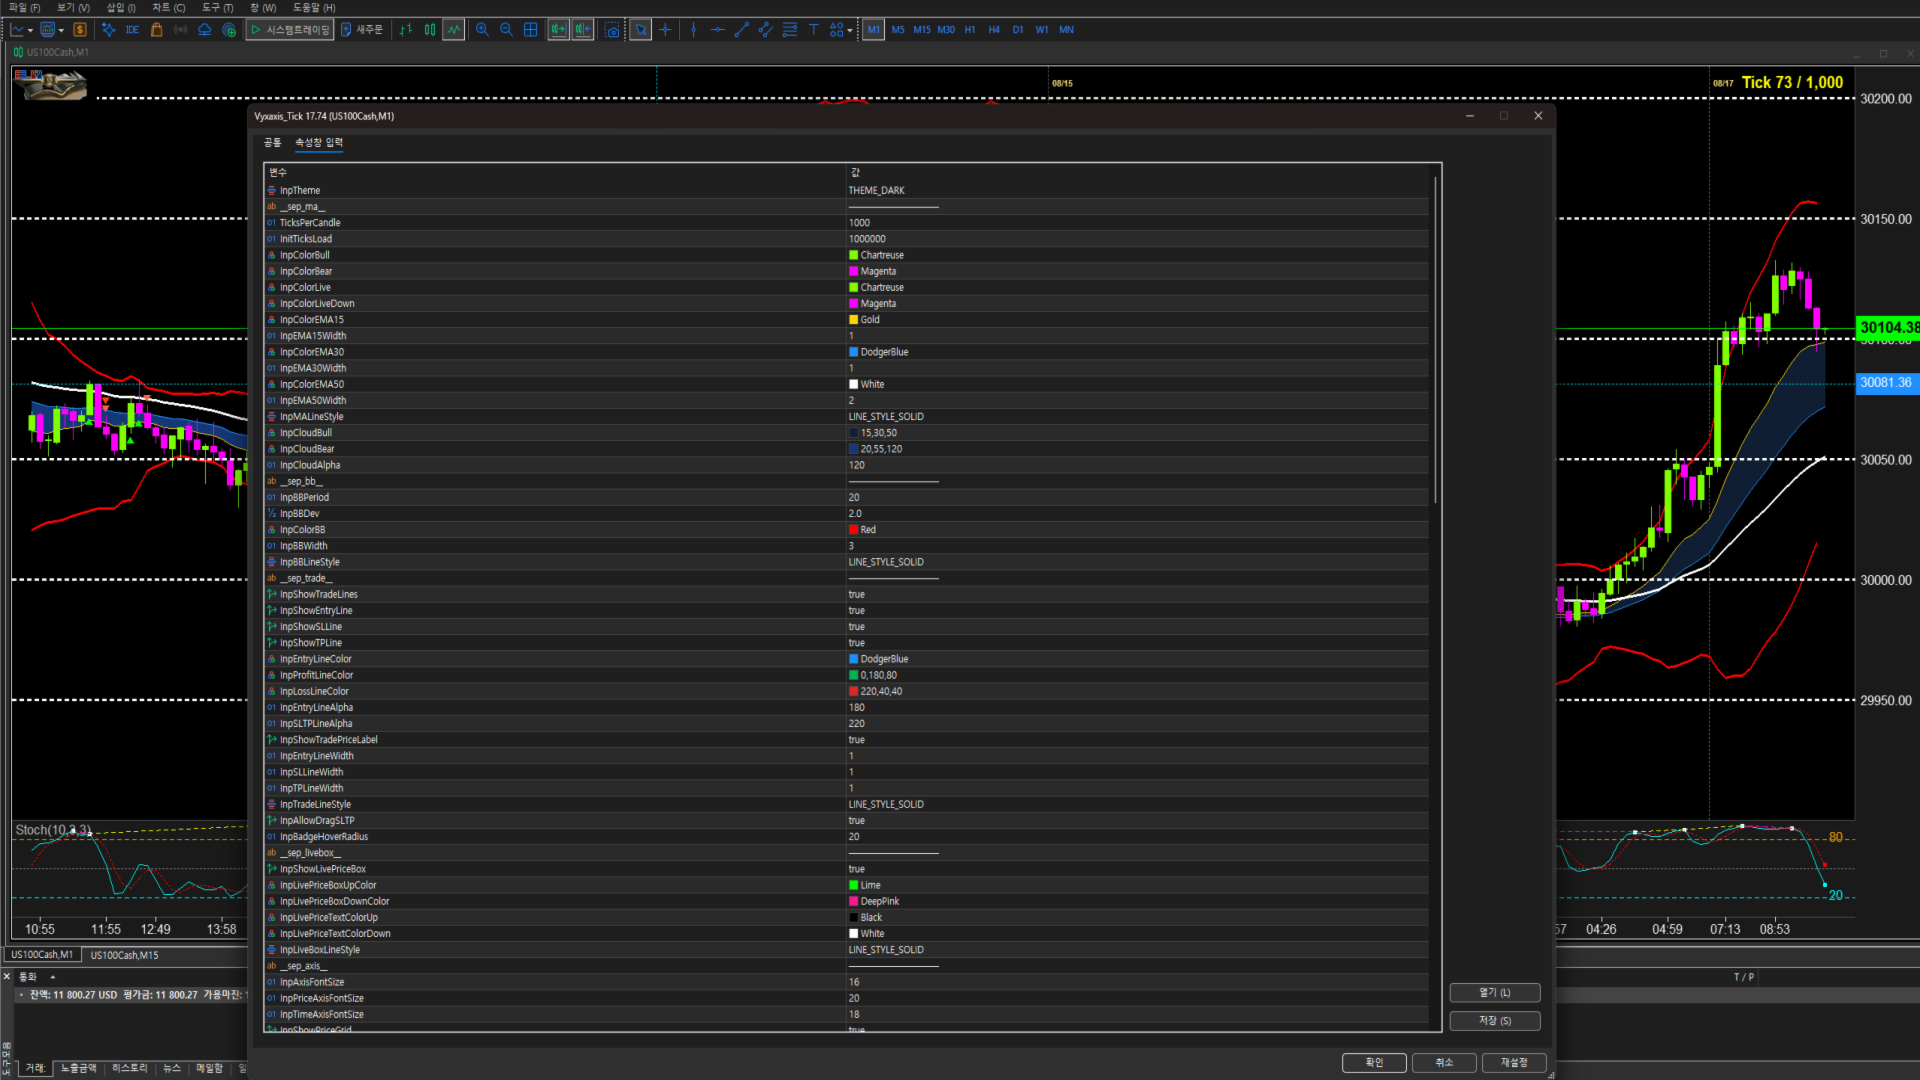Screen dimensions: 1920x1080
Task: Switch chart to line chart type
Action: (x=454, y=30)
